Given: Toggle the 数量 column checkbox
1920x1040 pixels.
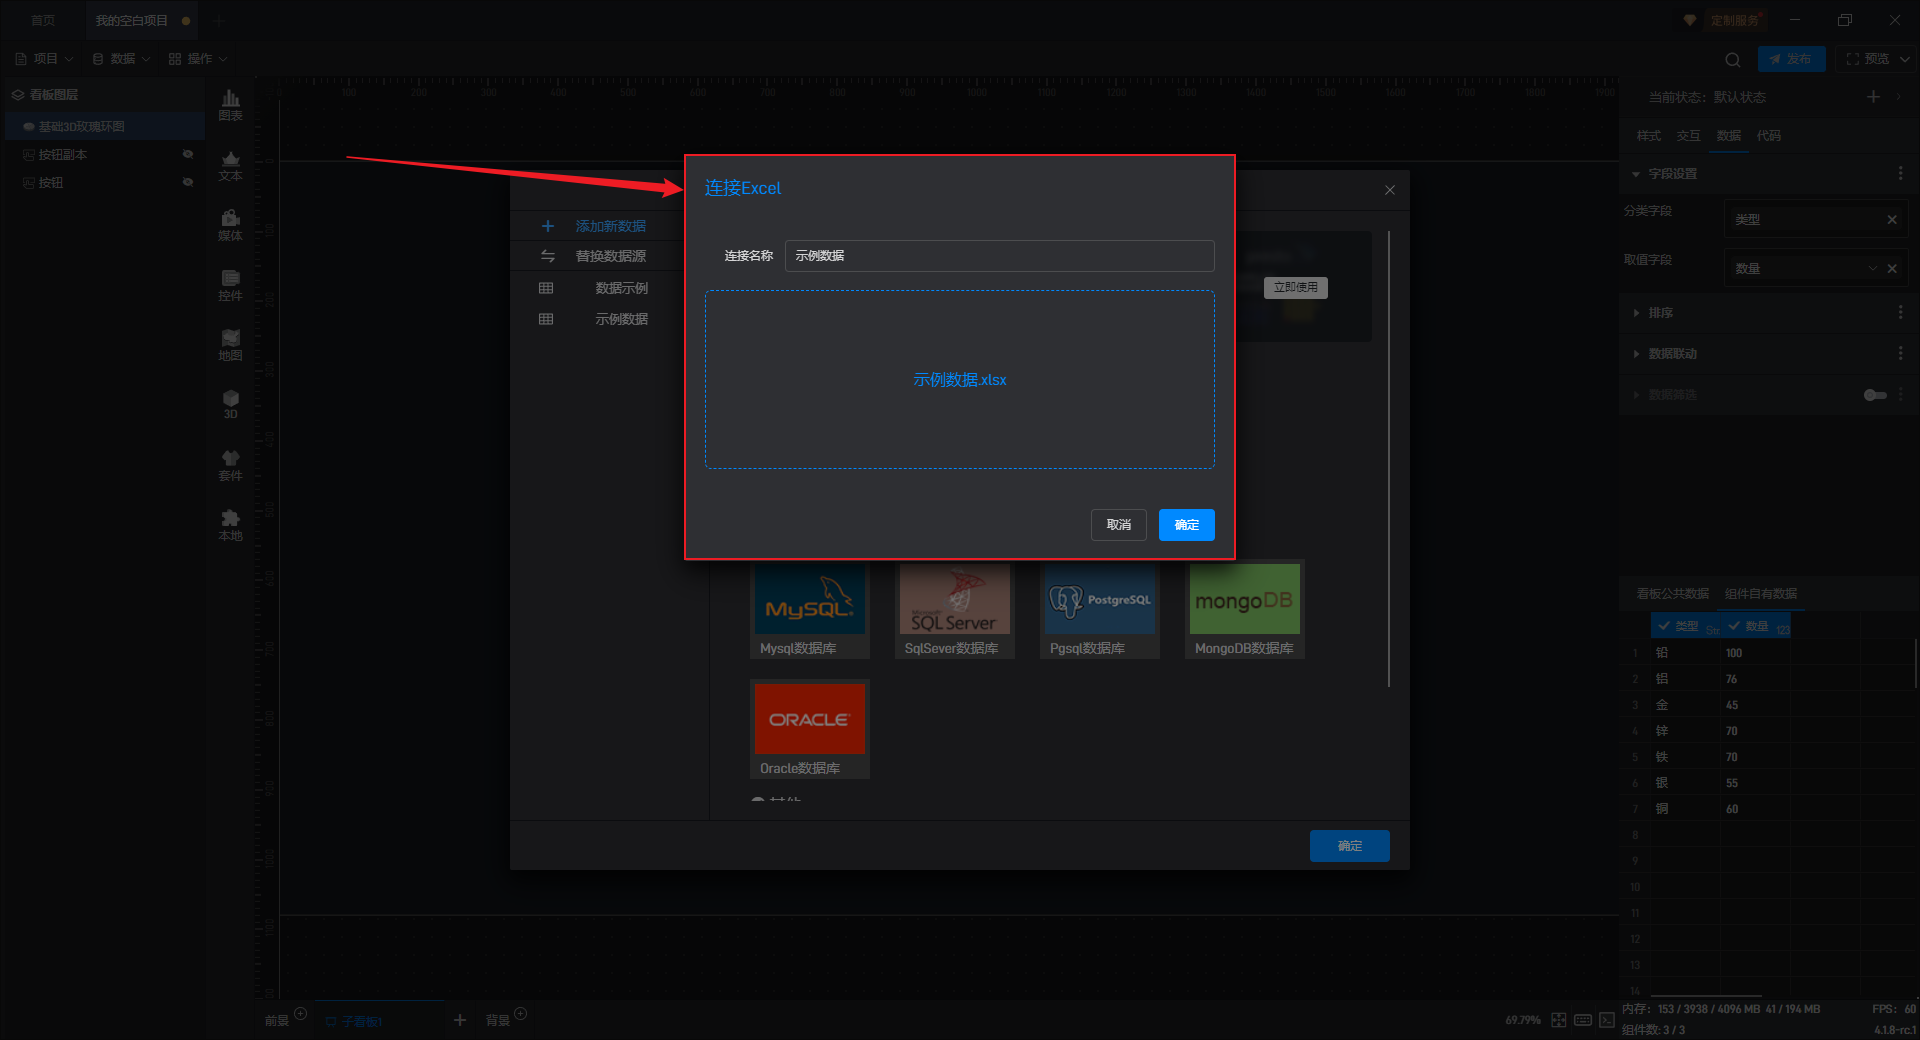Looking at the screenshot, I should pyautogui.click(x=1734, y=626).
